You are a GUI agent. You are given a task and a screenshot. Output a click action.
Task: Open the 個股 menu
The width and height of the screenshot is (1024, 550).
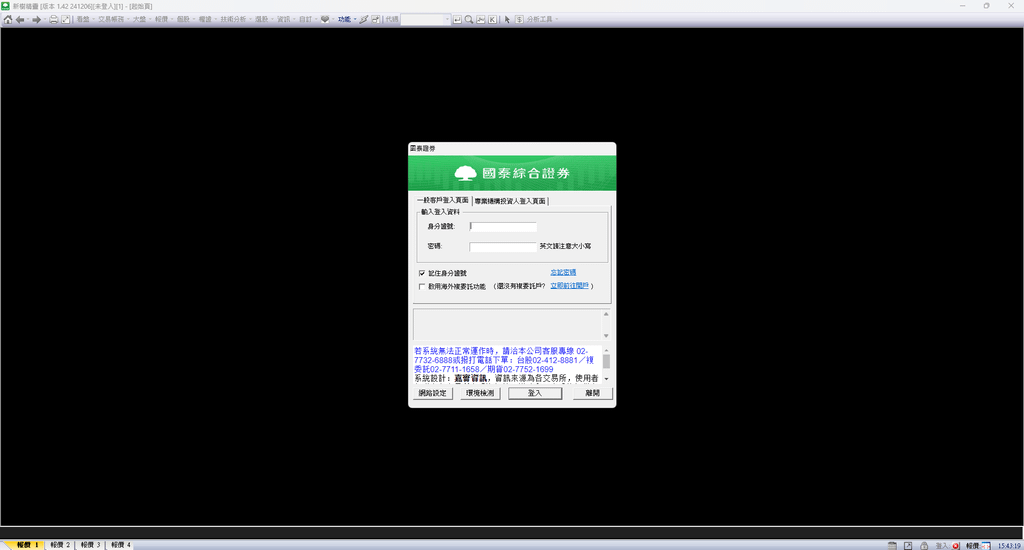(183, 20)
